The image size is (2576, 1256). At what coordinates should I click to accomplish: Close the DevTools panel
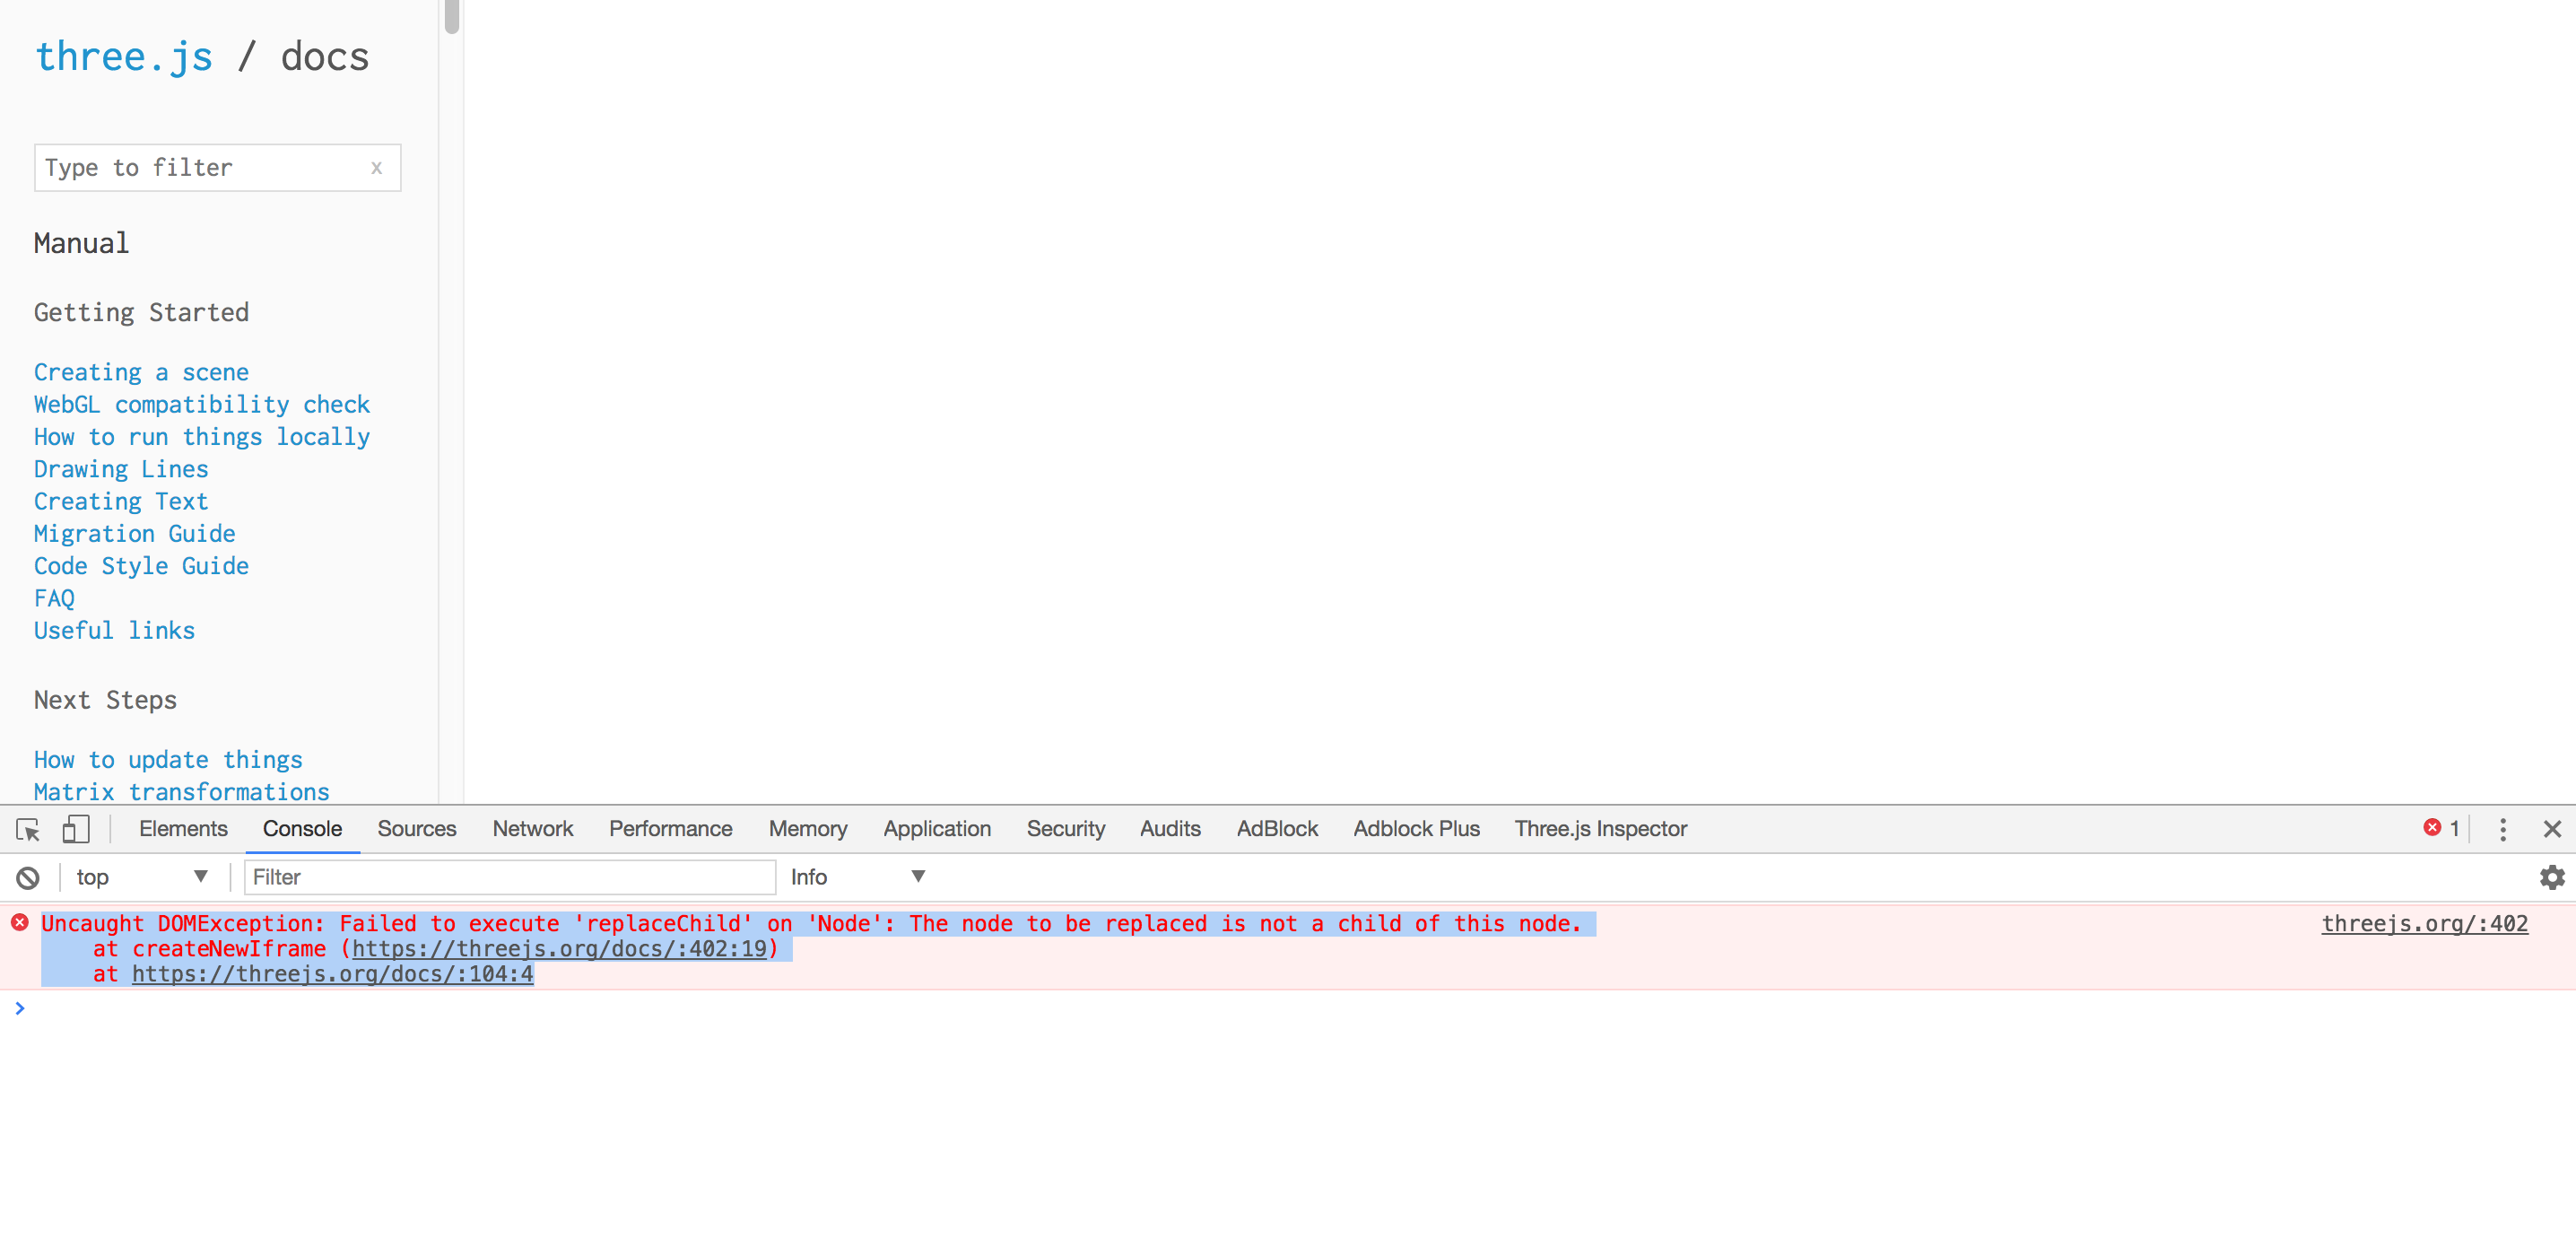tap(2552, 829)
